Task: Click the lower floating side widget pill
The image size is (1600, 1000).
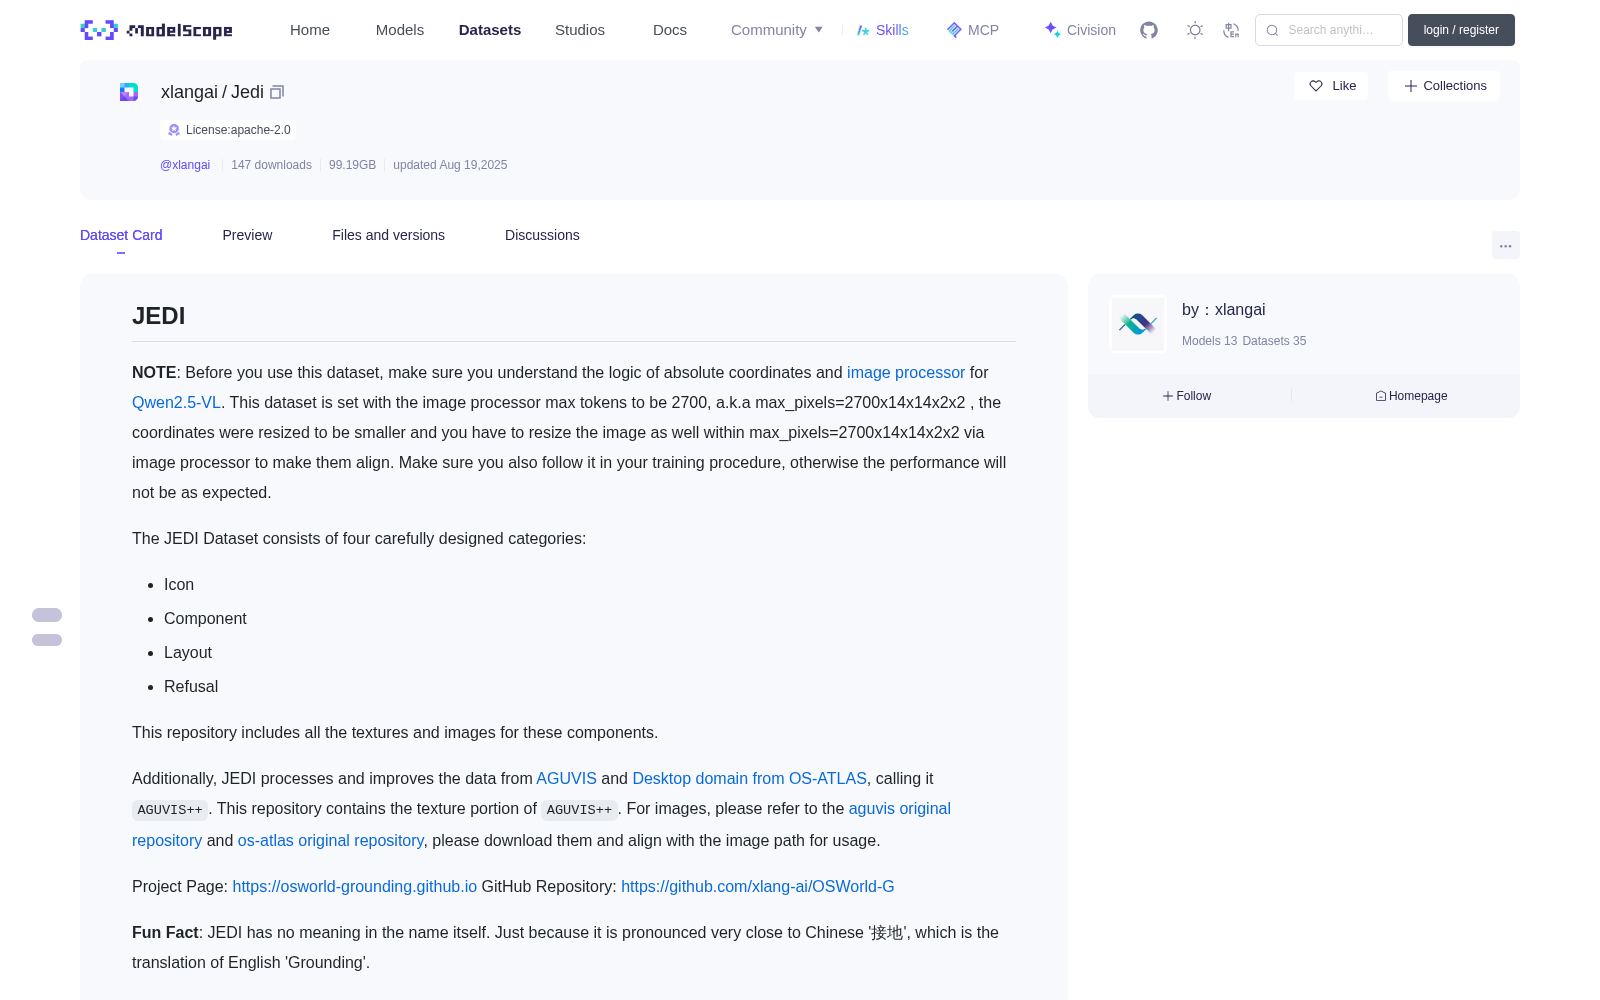Action: pyautogui.click(x=47, y=640)
